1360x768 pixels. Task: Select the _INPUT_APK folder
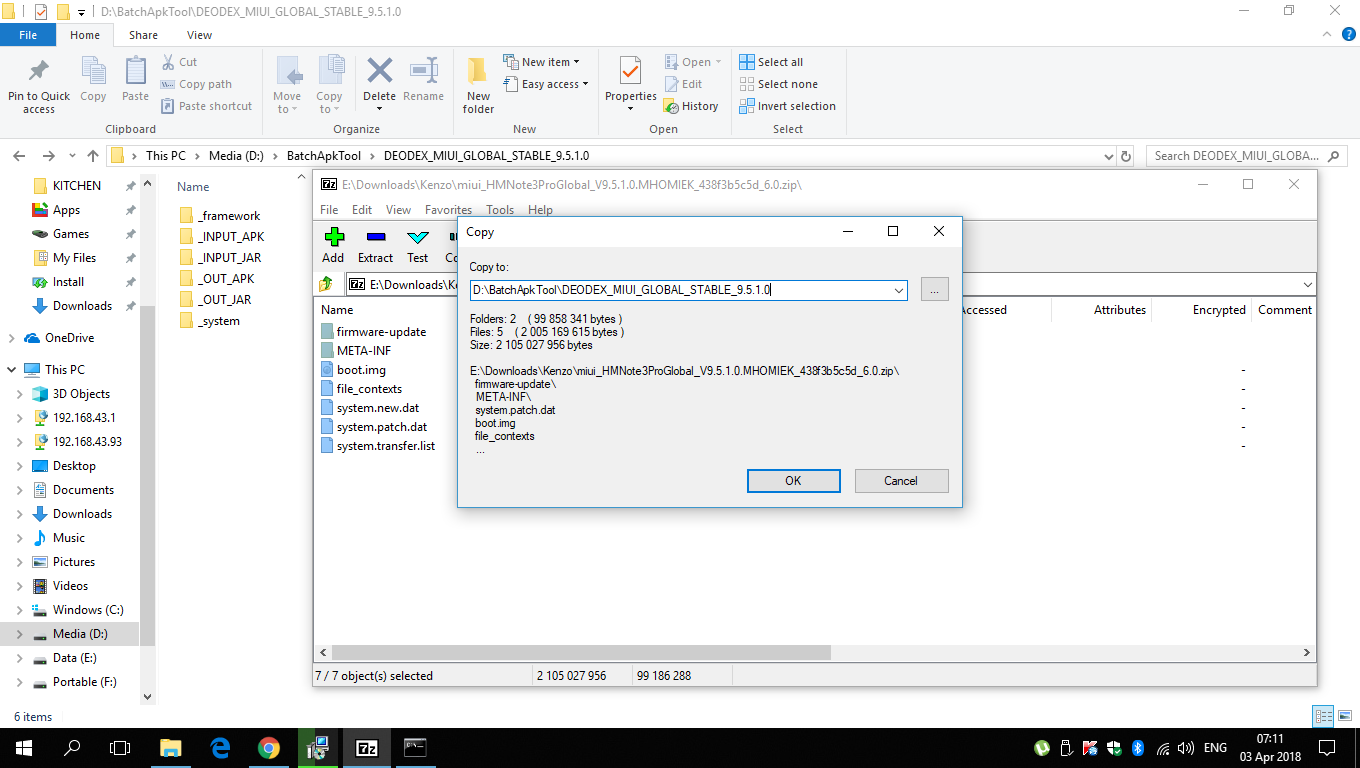[222, 237]
